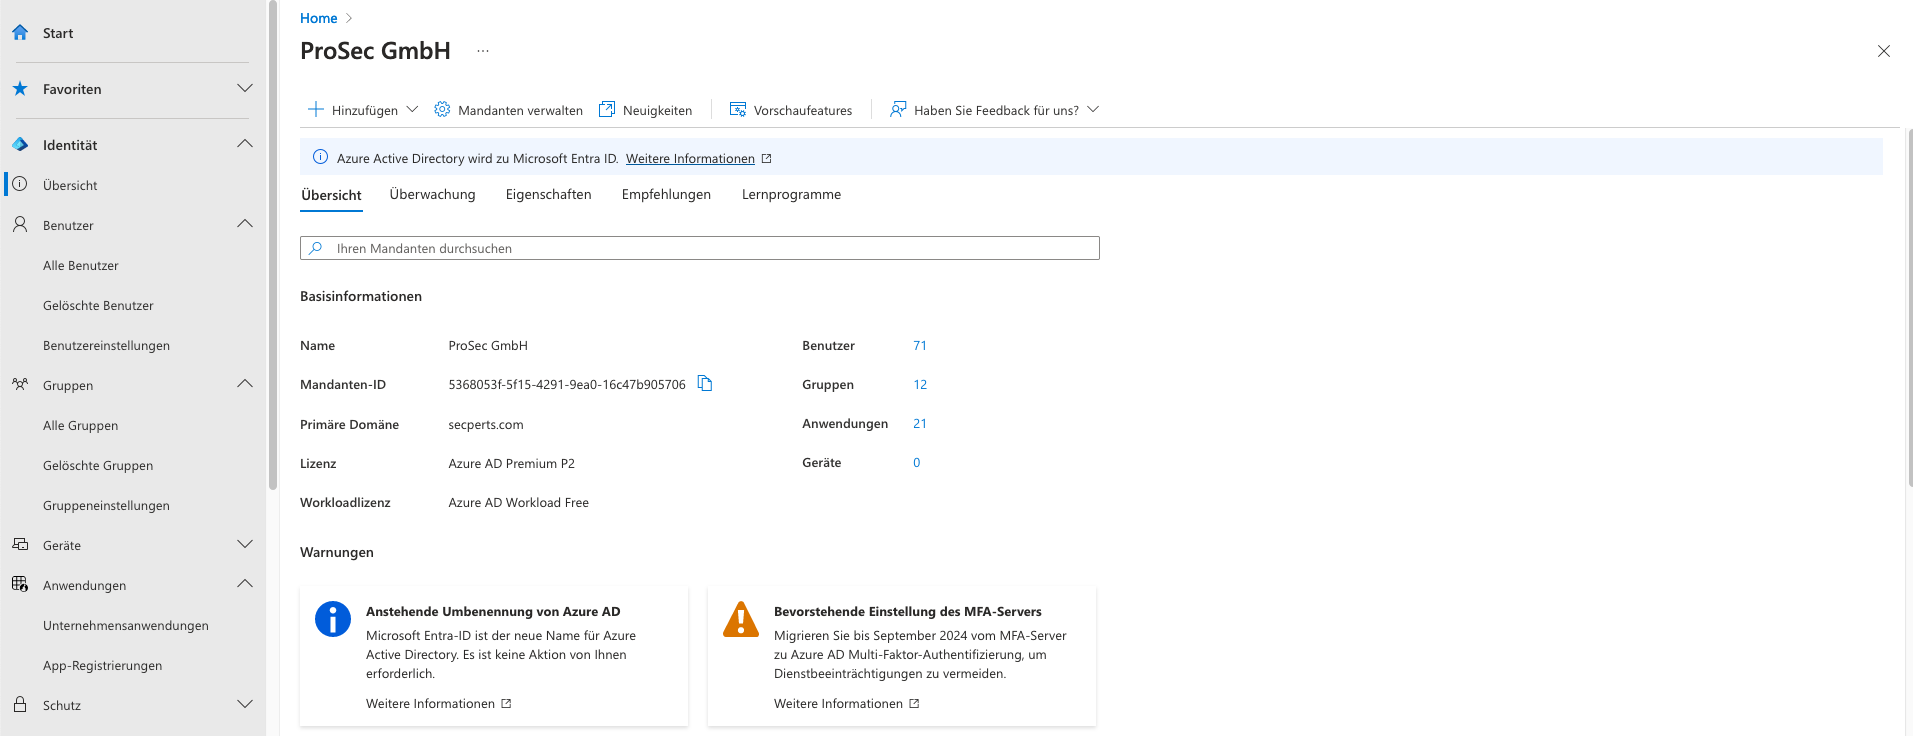Copy the Mandanten-ID to clipboard
1913x736 pixels.
click(x=705, y=383)
